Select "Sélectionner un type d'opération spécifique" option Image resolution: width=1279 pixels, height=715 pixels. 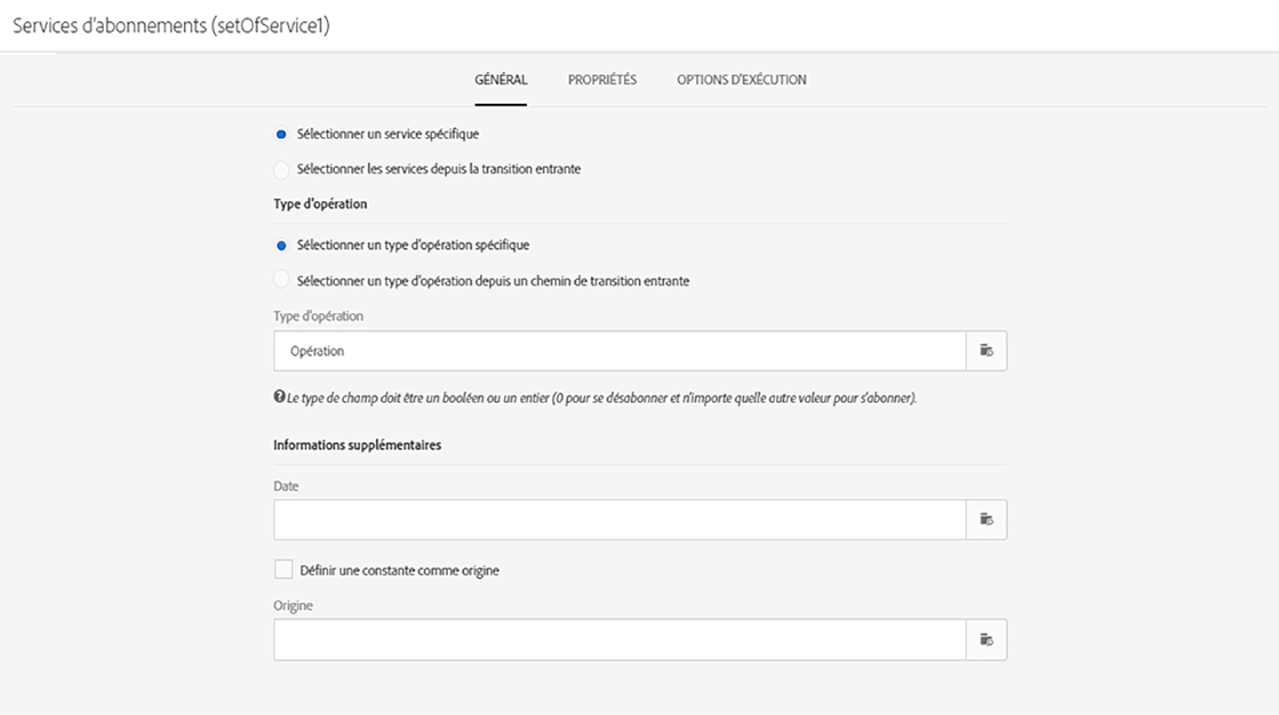coord(282,245)
